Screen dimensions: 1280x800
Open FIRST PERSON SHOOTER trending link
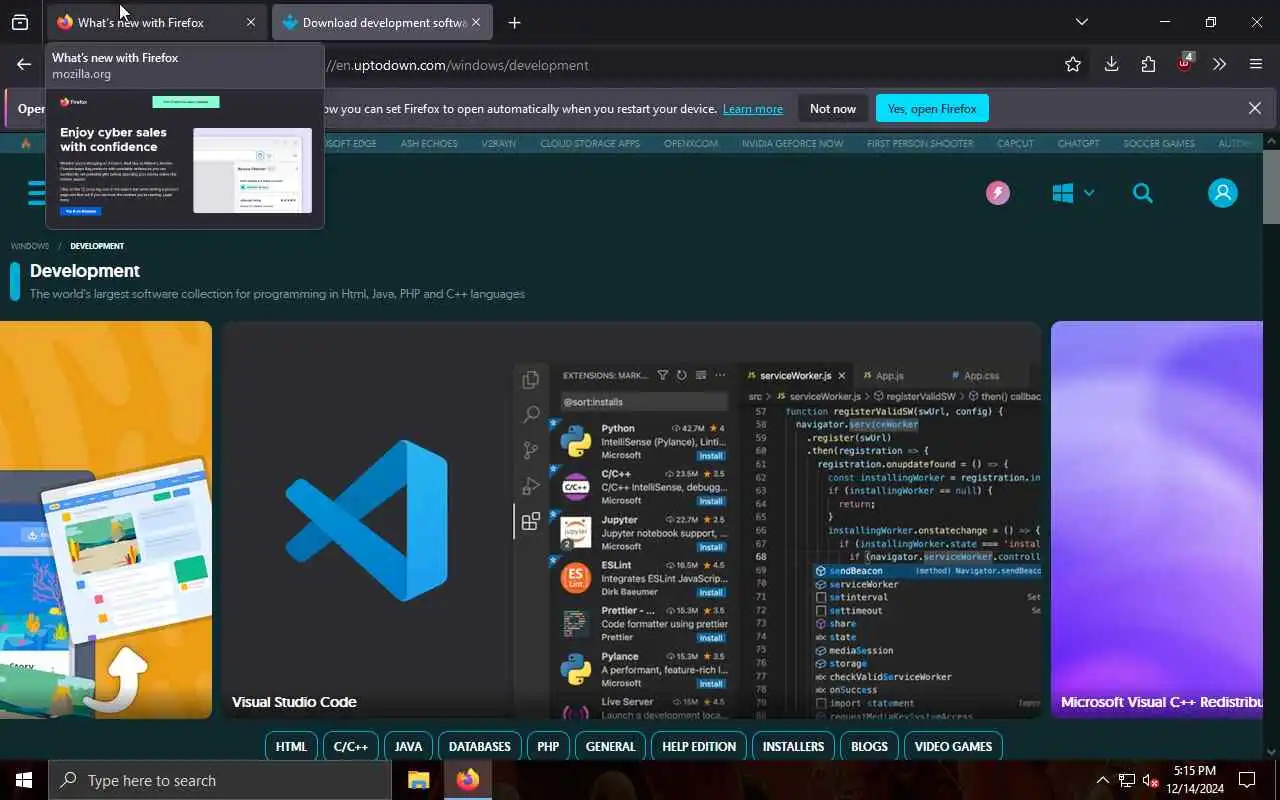[x=920, y=143]
